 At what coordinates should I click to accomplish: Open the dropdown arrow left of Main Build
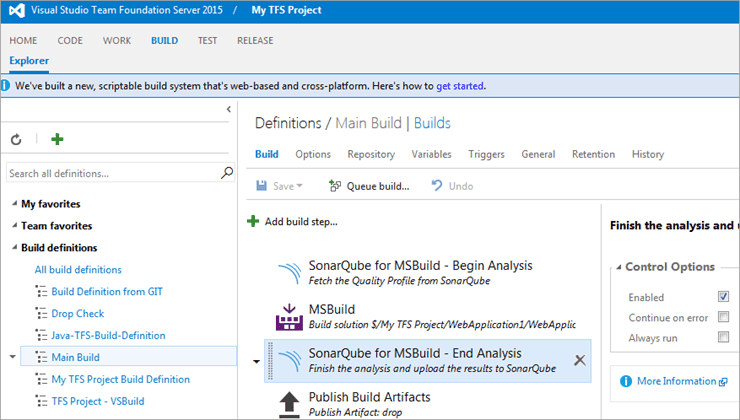tap(13, 357)
